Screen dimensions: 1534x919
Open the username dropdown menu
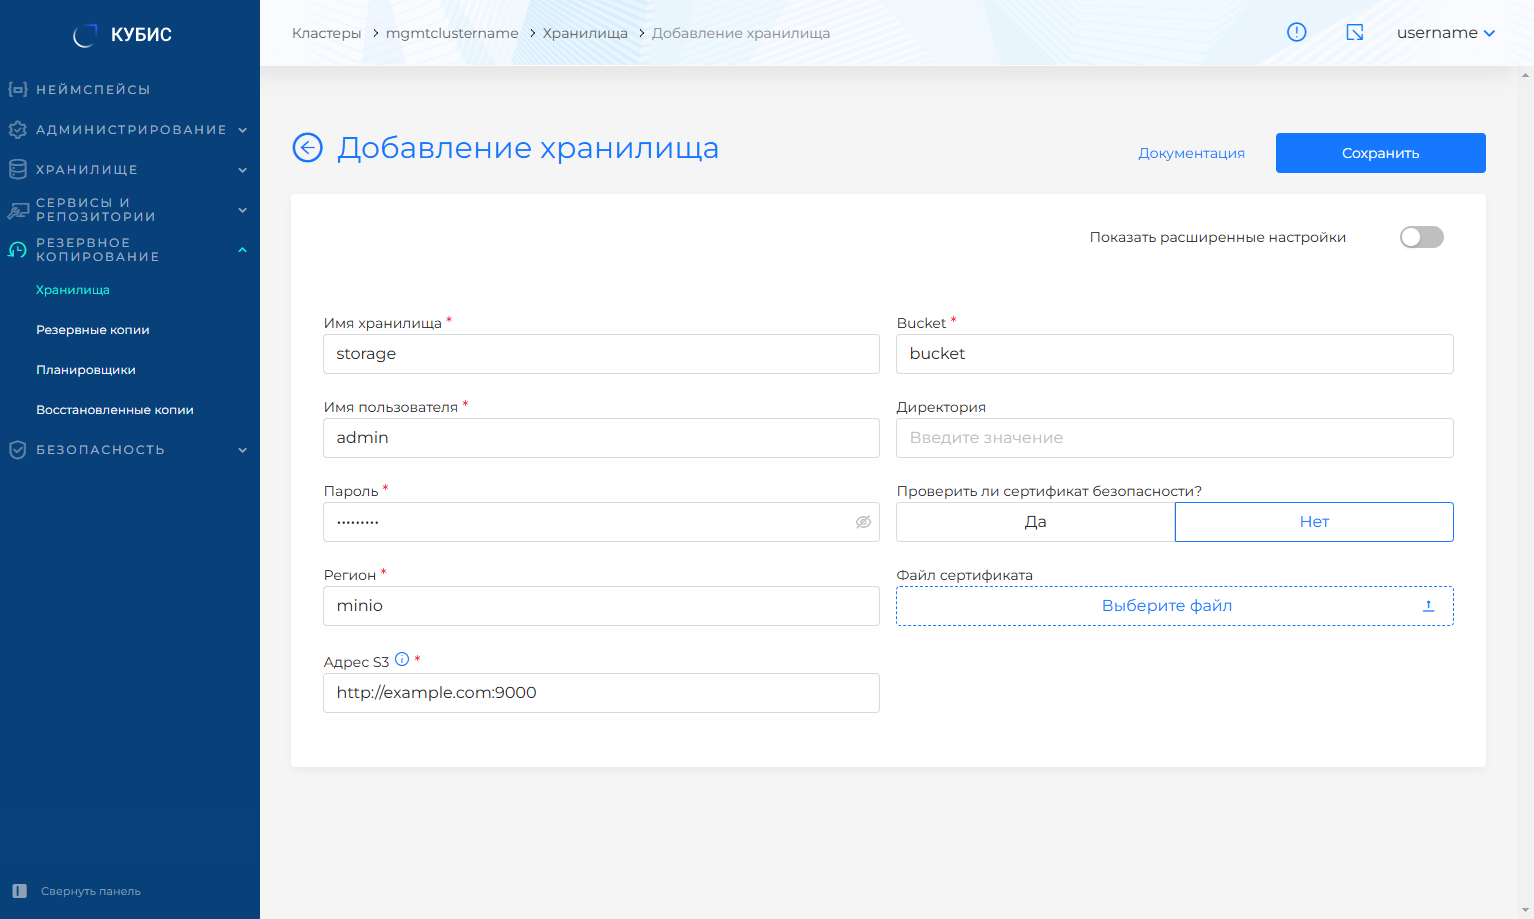[1445, 33]
